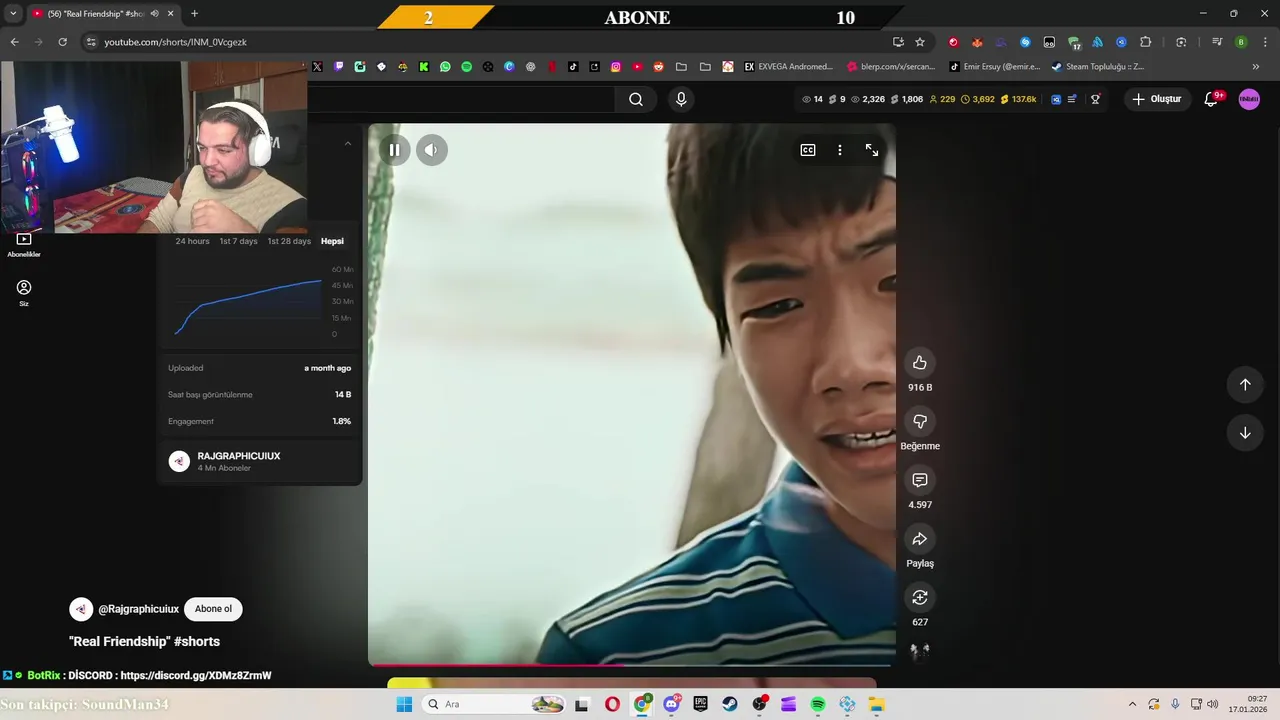Show hidden system tray icons

[1132, 704]
